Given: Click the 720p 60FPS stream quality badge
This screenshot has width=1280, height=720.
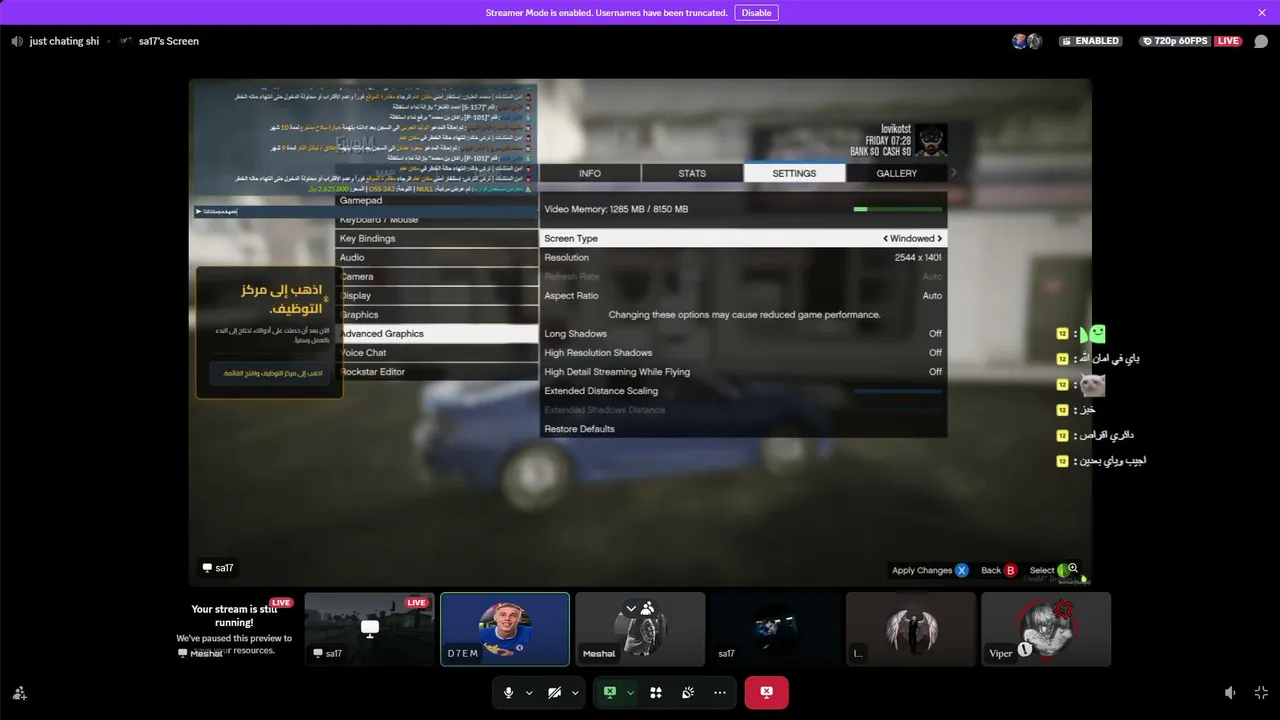Looking at the screenshot, I should click(x=1177, y=41).
